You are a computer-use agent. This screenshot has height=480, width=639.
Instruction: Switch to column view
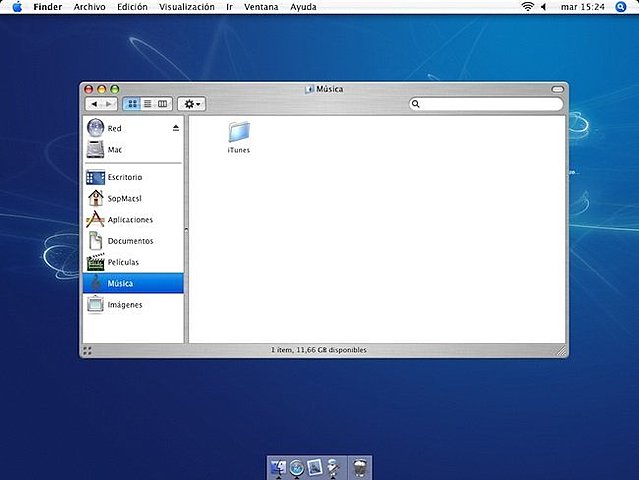(x=163, y=104)
